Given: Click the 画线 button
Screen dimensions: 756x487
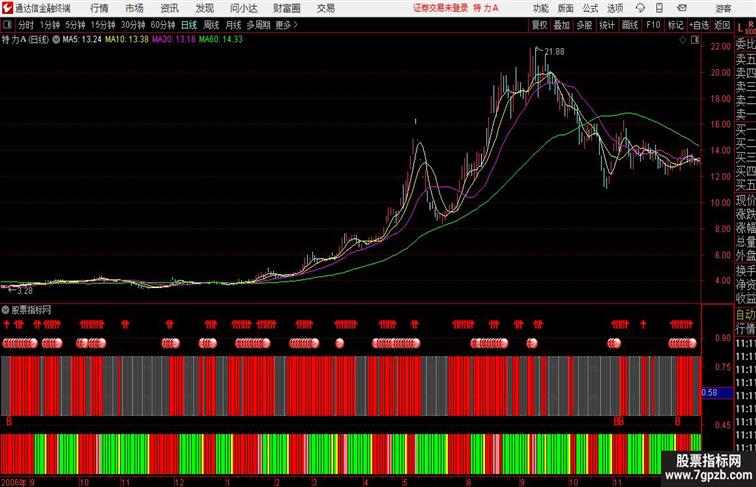Looking at the screenshot, I should (x=630, y=25).
